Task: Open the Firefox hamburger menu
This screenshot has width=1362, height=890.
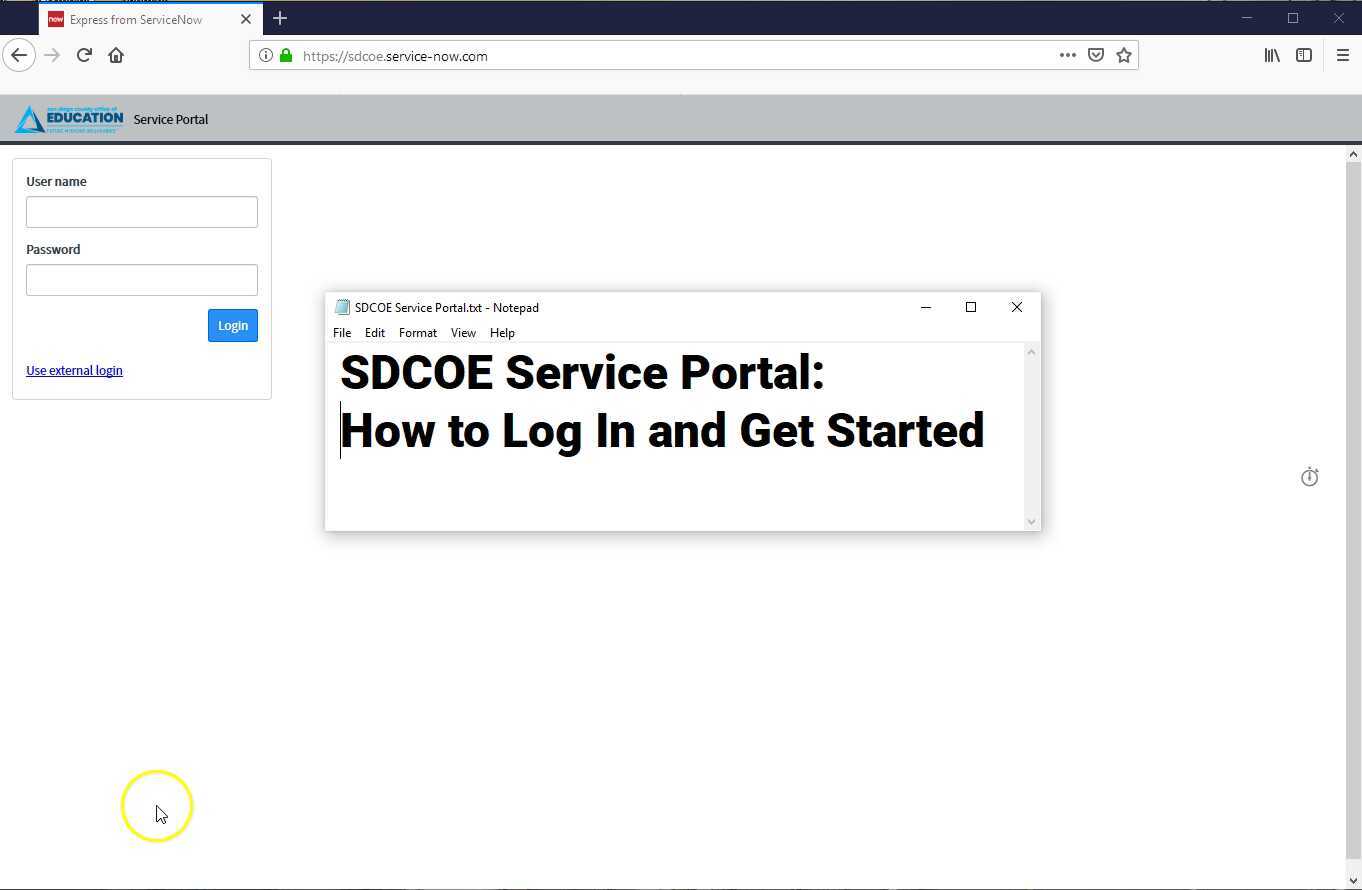Action: click(1343, 55)
